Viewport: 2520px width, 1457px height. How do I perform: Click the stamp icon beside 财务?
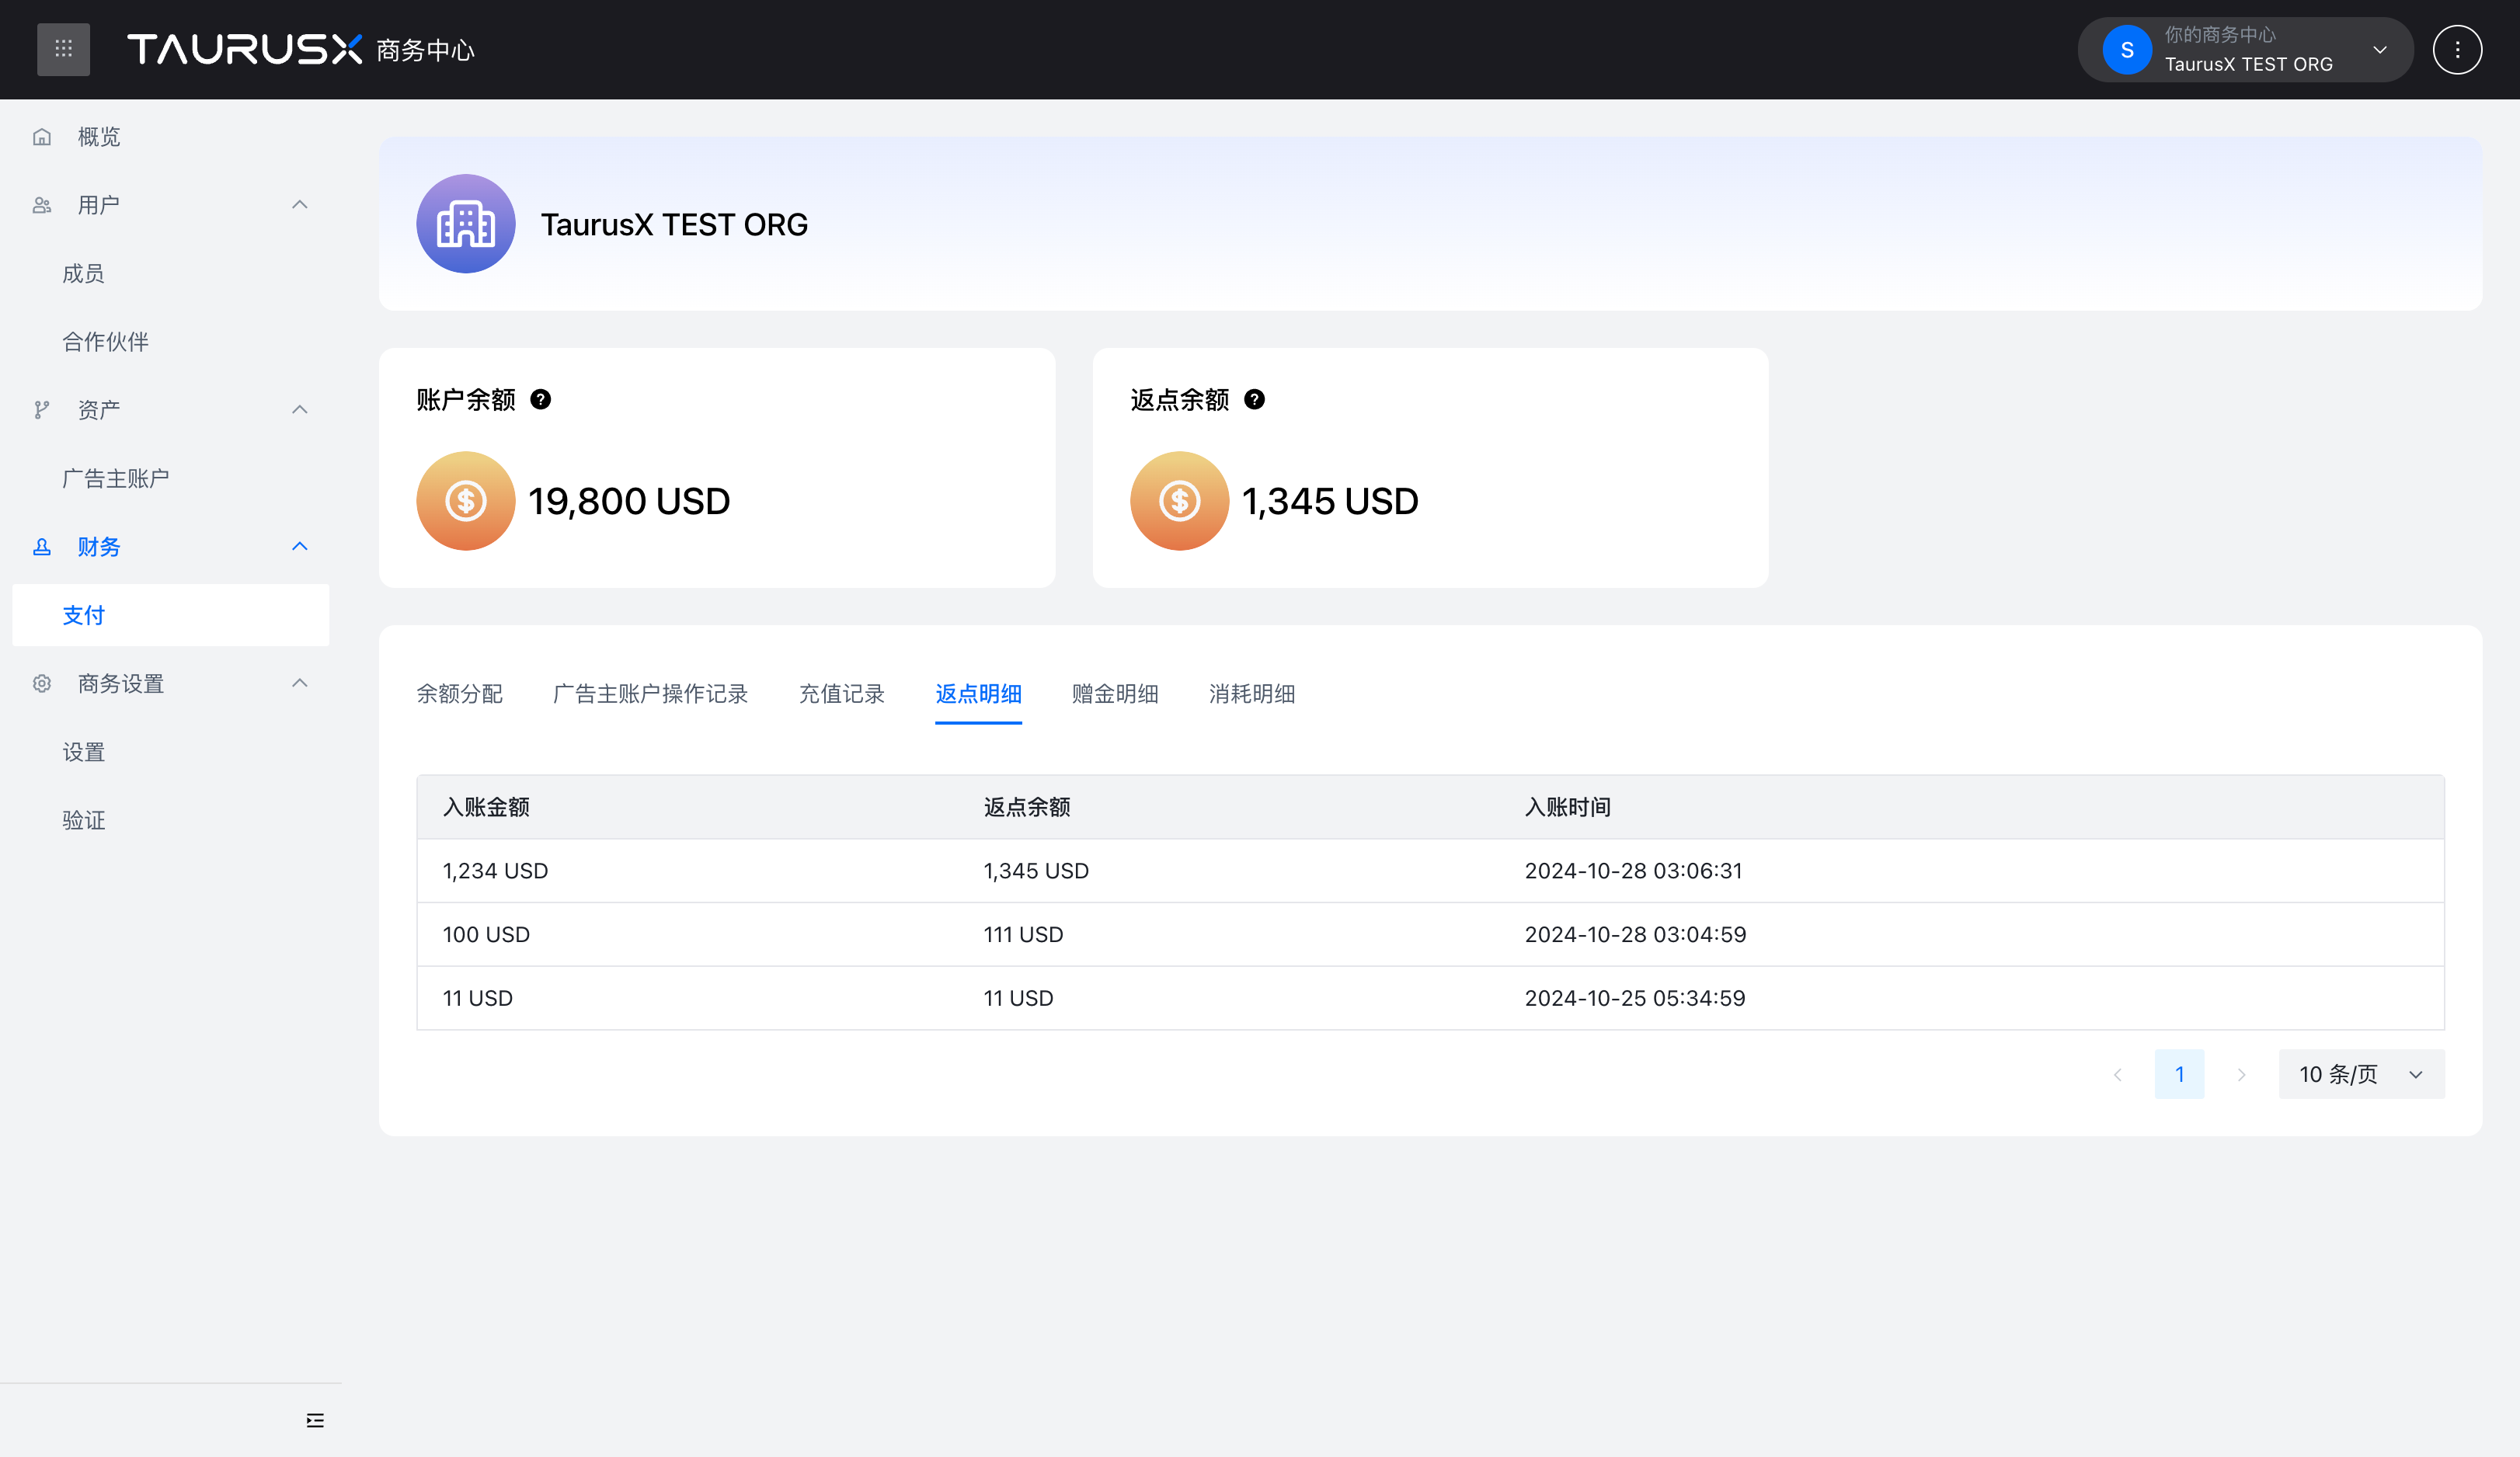pyautogui.click(x=42, y=547)
